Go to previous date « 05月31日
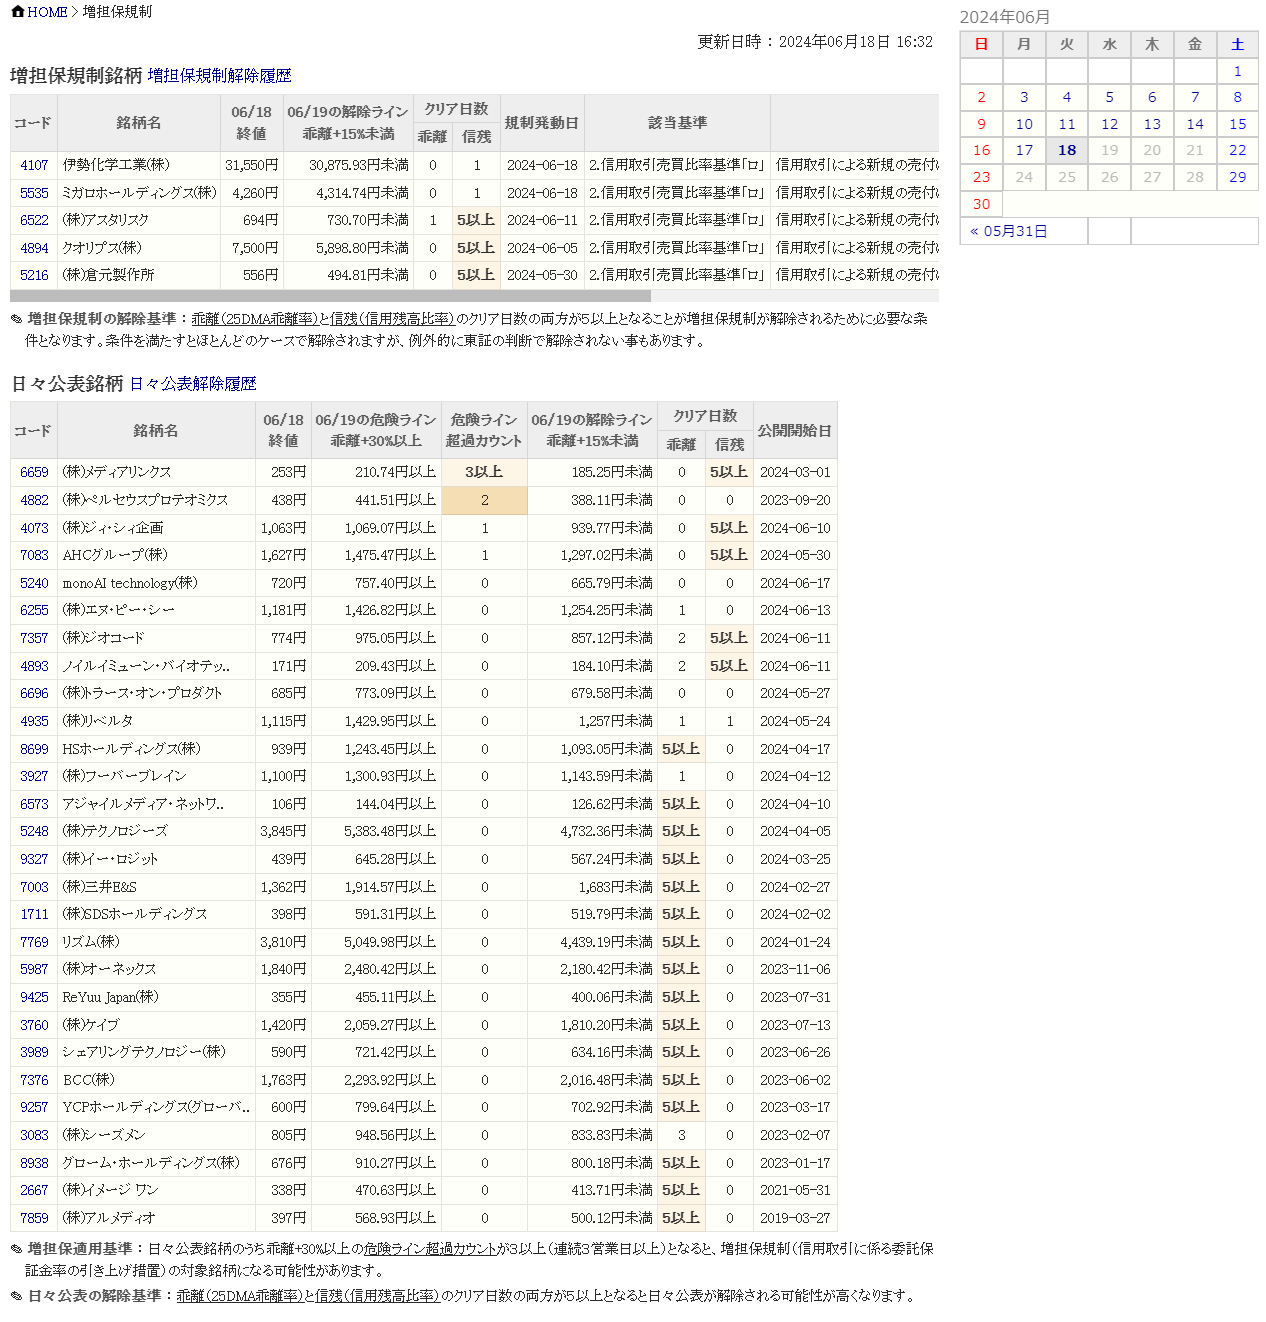Viewport: 1266px width, 1322px height. [1009, 231]
